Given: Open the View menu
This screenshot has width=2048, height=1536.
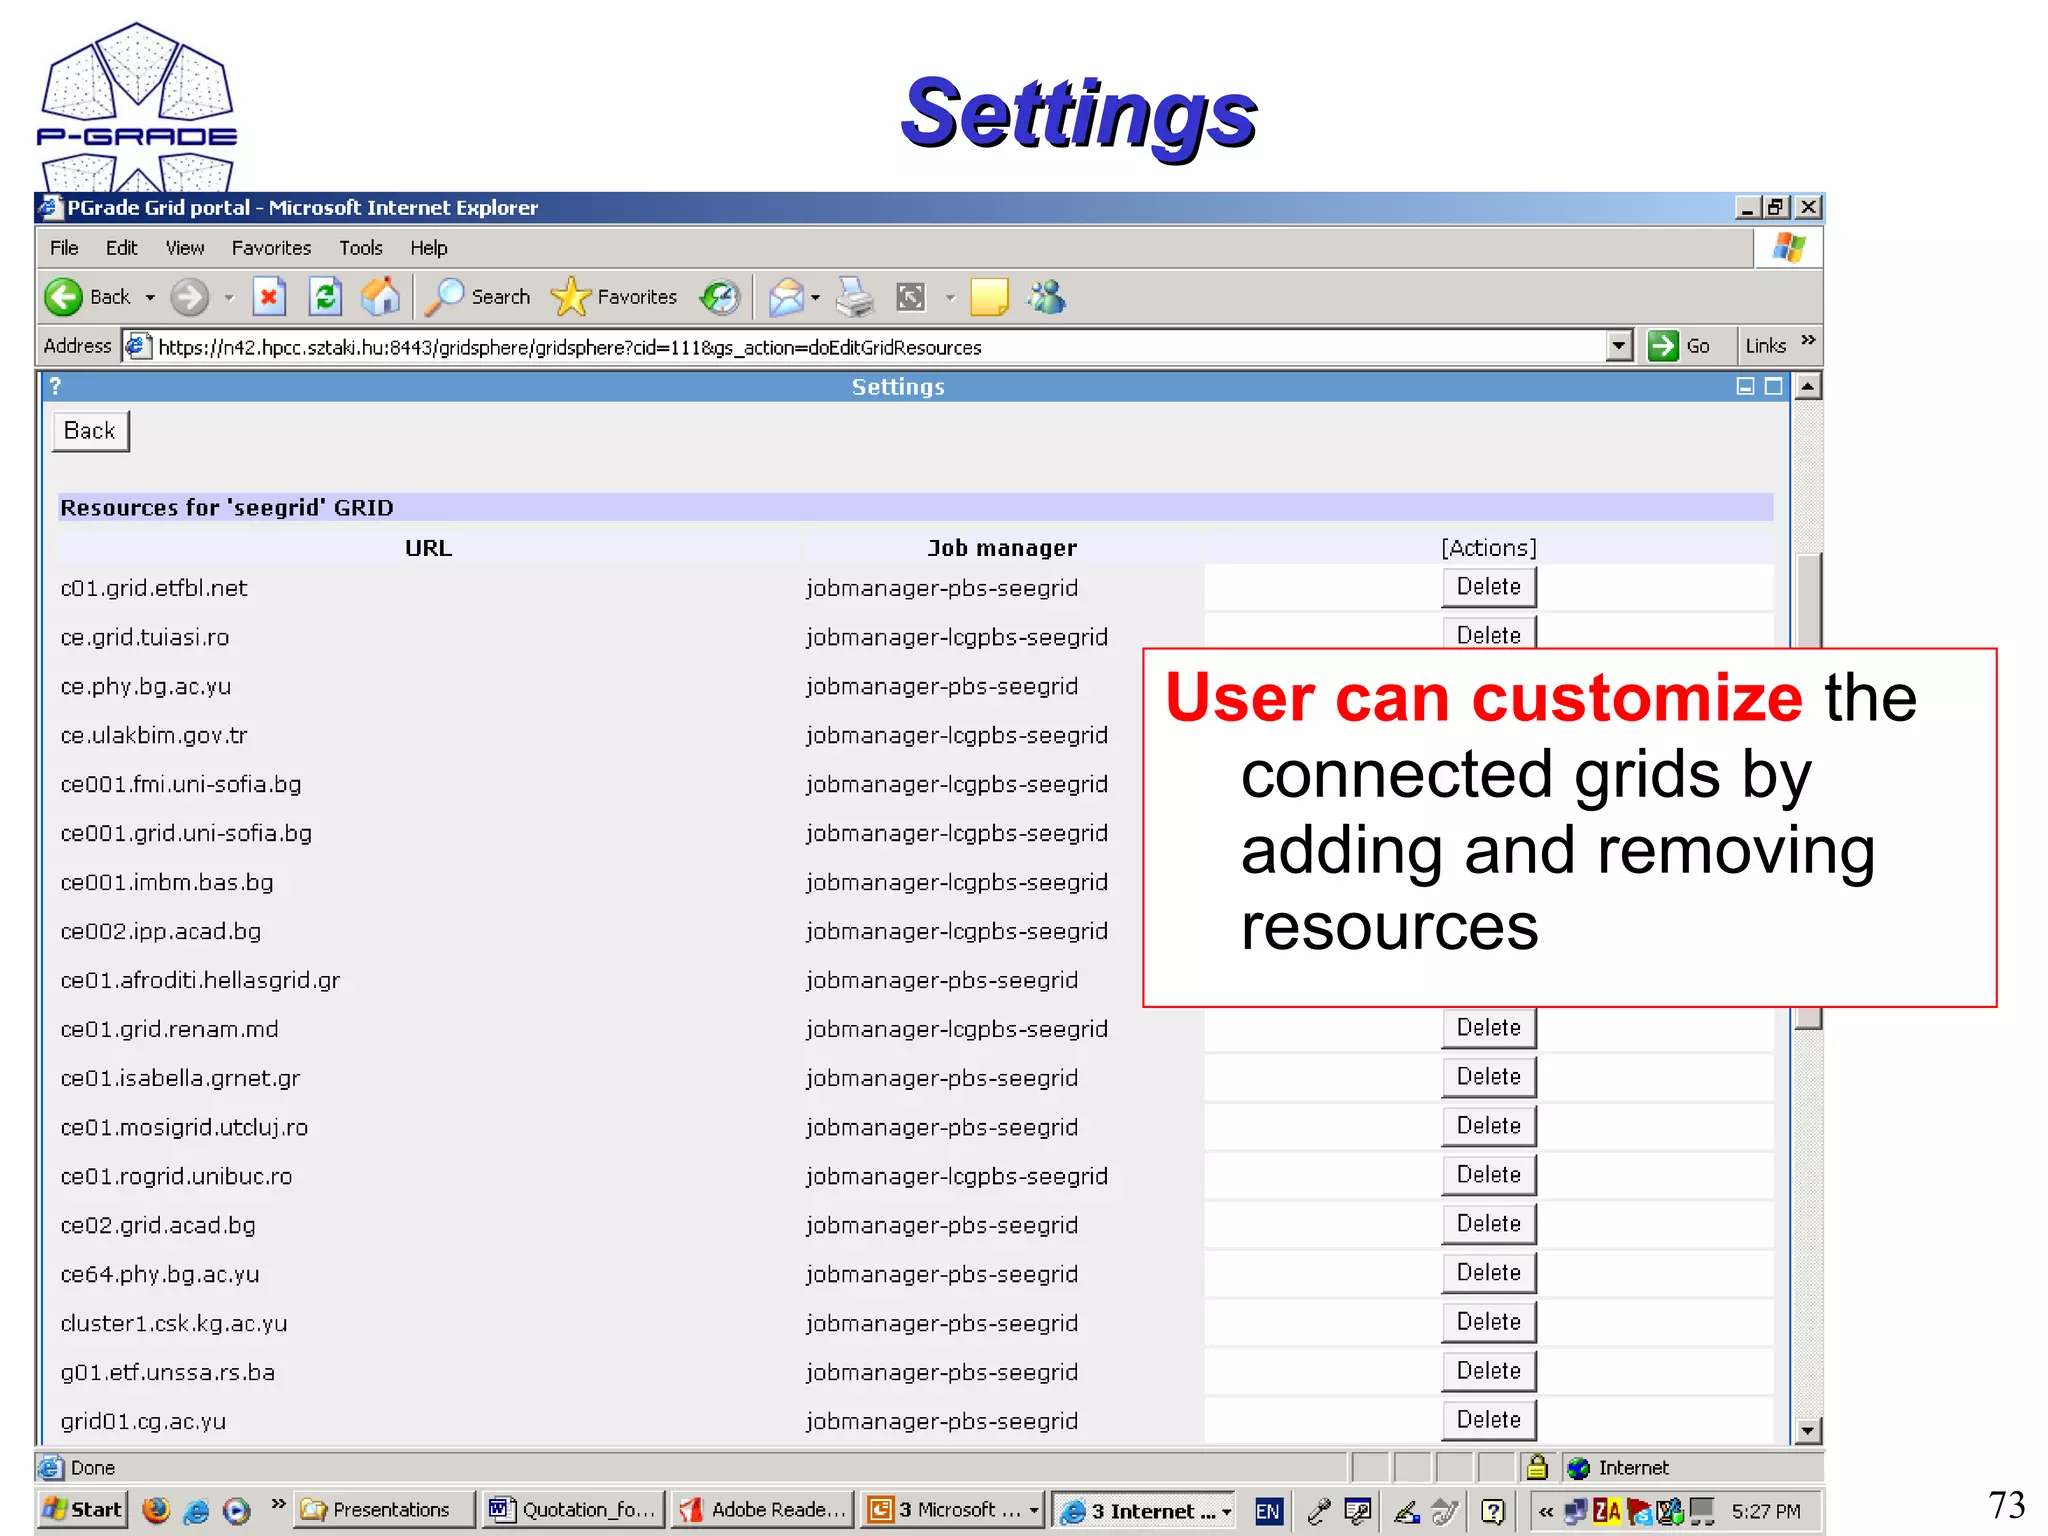Looking at the screenshot, I should point(185,248).
